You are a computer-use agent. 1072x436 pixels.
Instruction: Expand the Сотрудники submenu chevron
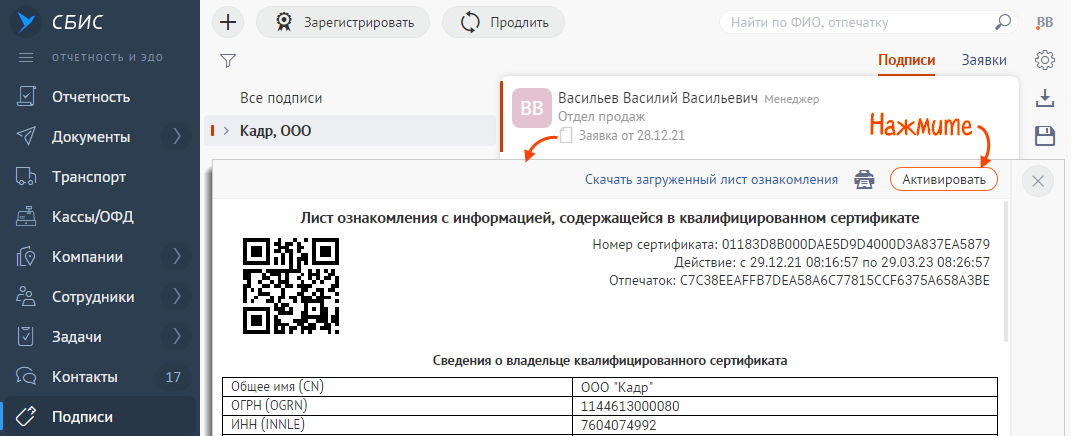coord(177,297)
